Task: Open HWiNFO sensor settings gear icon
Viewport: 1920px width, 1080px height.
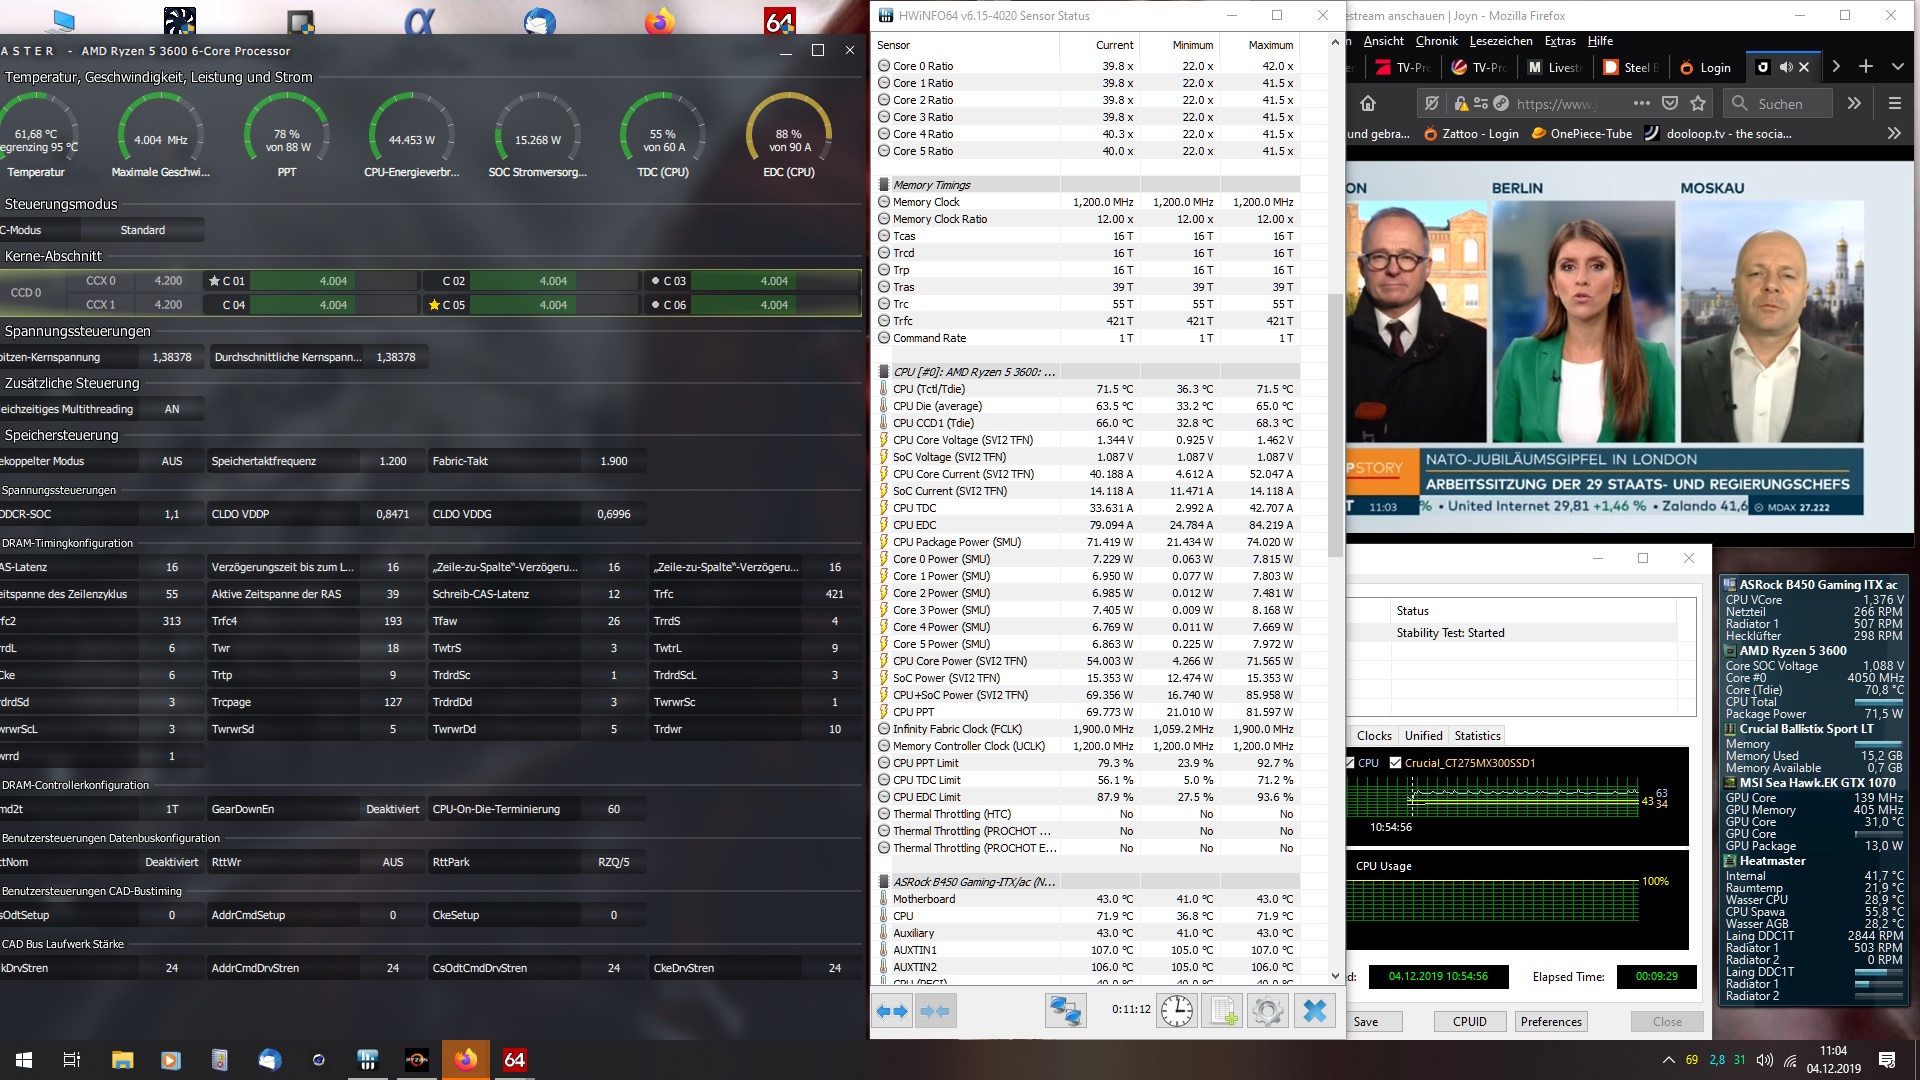Action: click(1267, 1011)
